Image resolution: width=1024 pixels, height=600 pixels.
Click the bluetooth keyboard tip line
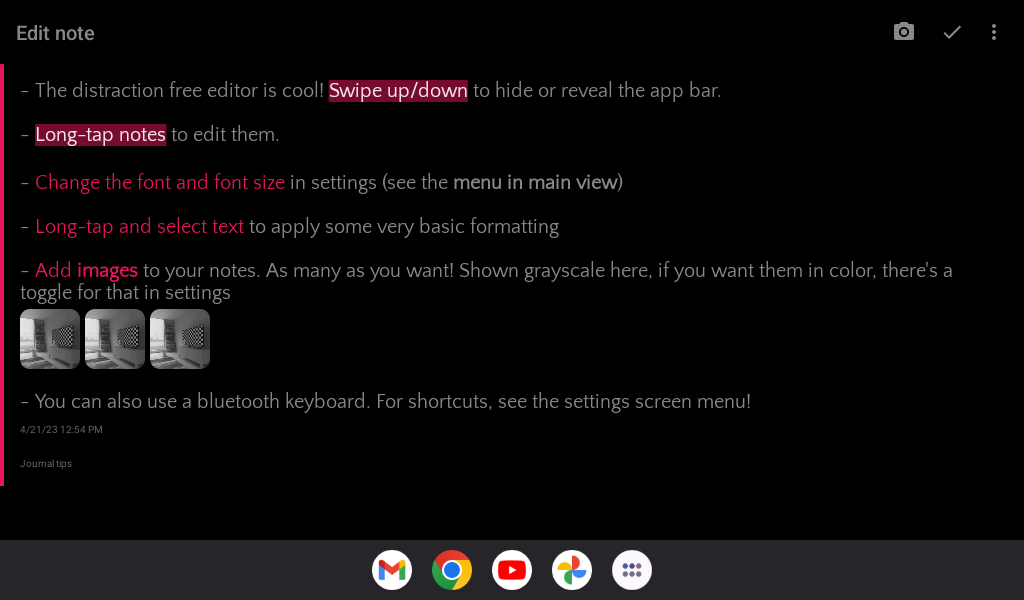(x=385, y=401)
